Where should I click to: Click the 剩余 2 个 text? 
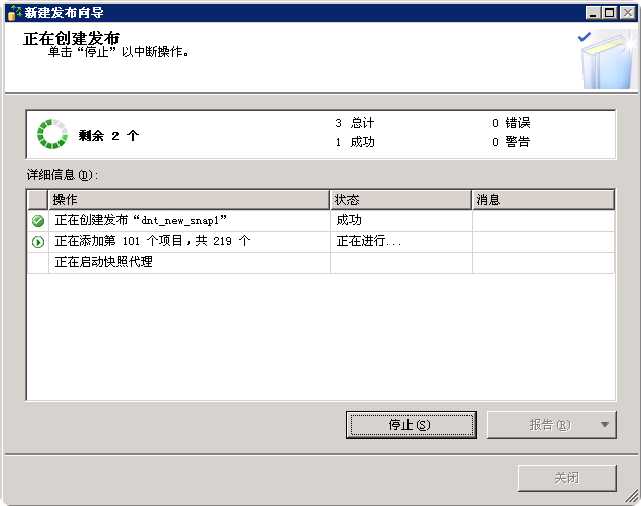(109, 135)
